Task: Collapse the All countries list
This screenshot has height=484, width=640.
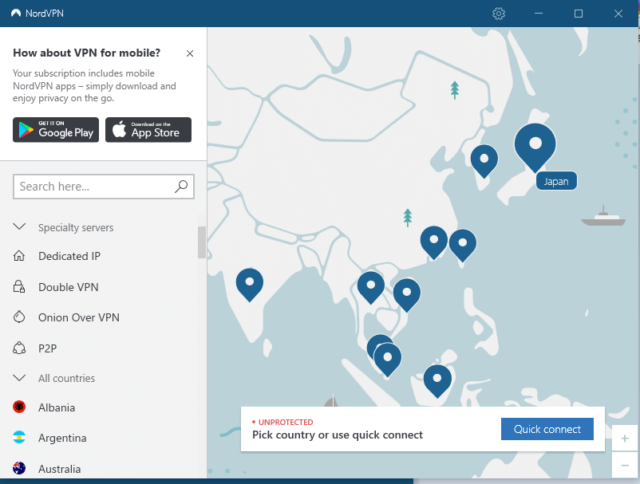Action: pos(19,378)
